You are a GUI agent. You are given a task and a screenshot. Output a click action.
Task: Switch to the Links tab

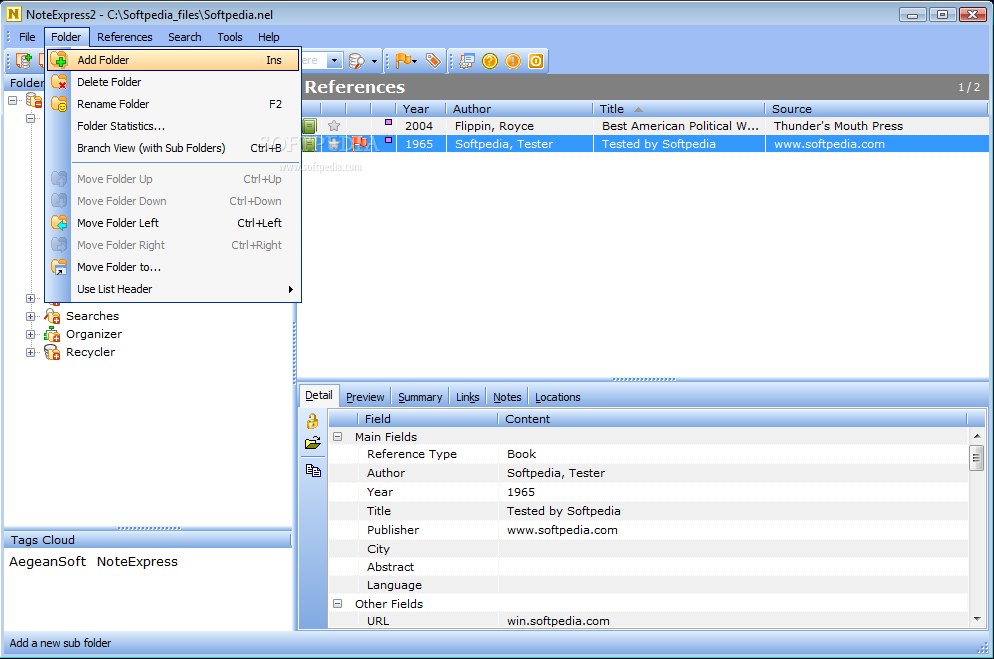click(468, 397)
